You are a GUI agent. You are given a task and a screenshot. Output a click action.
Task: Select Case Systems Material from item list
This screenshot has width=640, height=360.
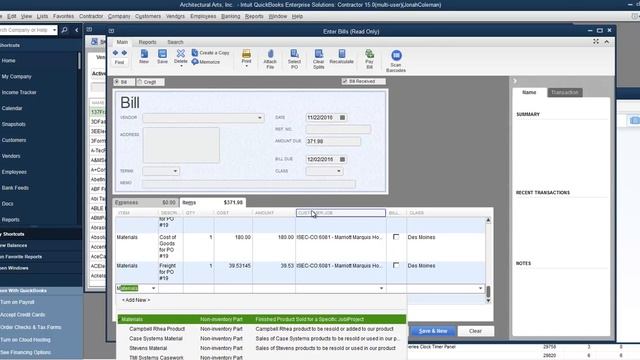point(156,339)
